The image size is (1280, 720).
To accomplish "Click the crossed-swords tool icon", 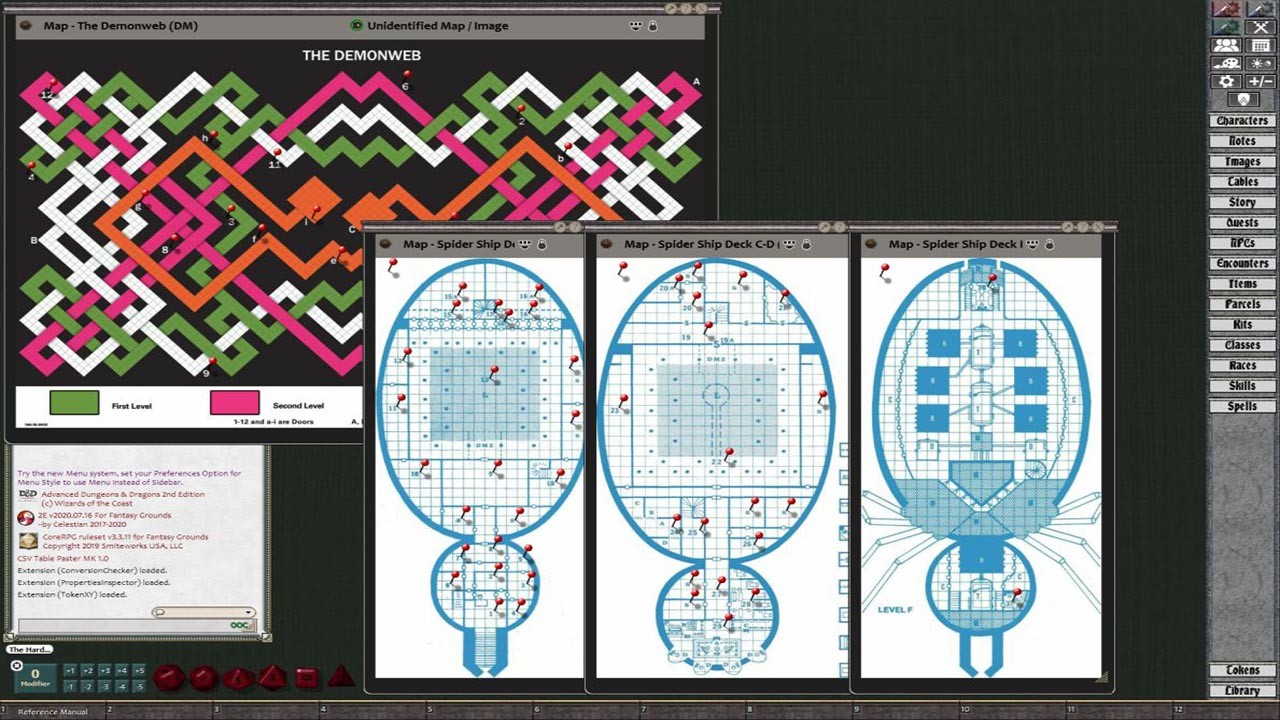I will tap(1261, 27).
